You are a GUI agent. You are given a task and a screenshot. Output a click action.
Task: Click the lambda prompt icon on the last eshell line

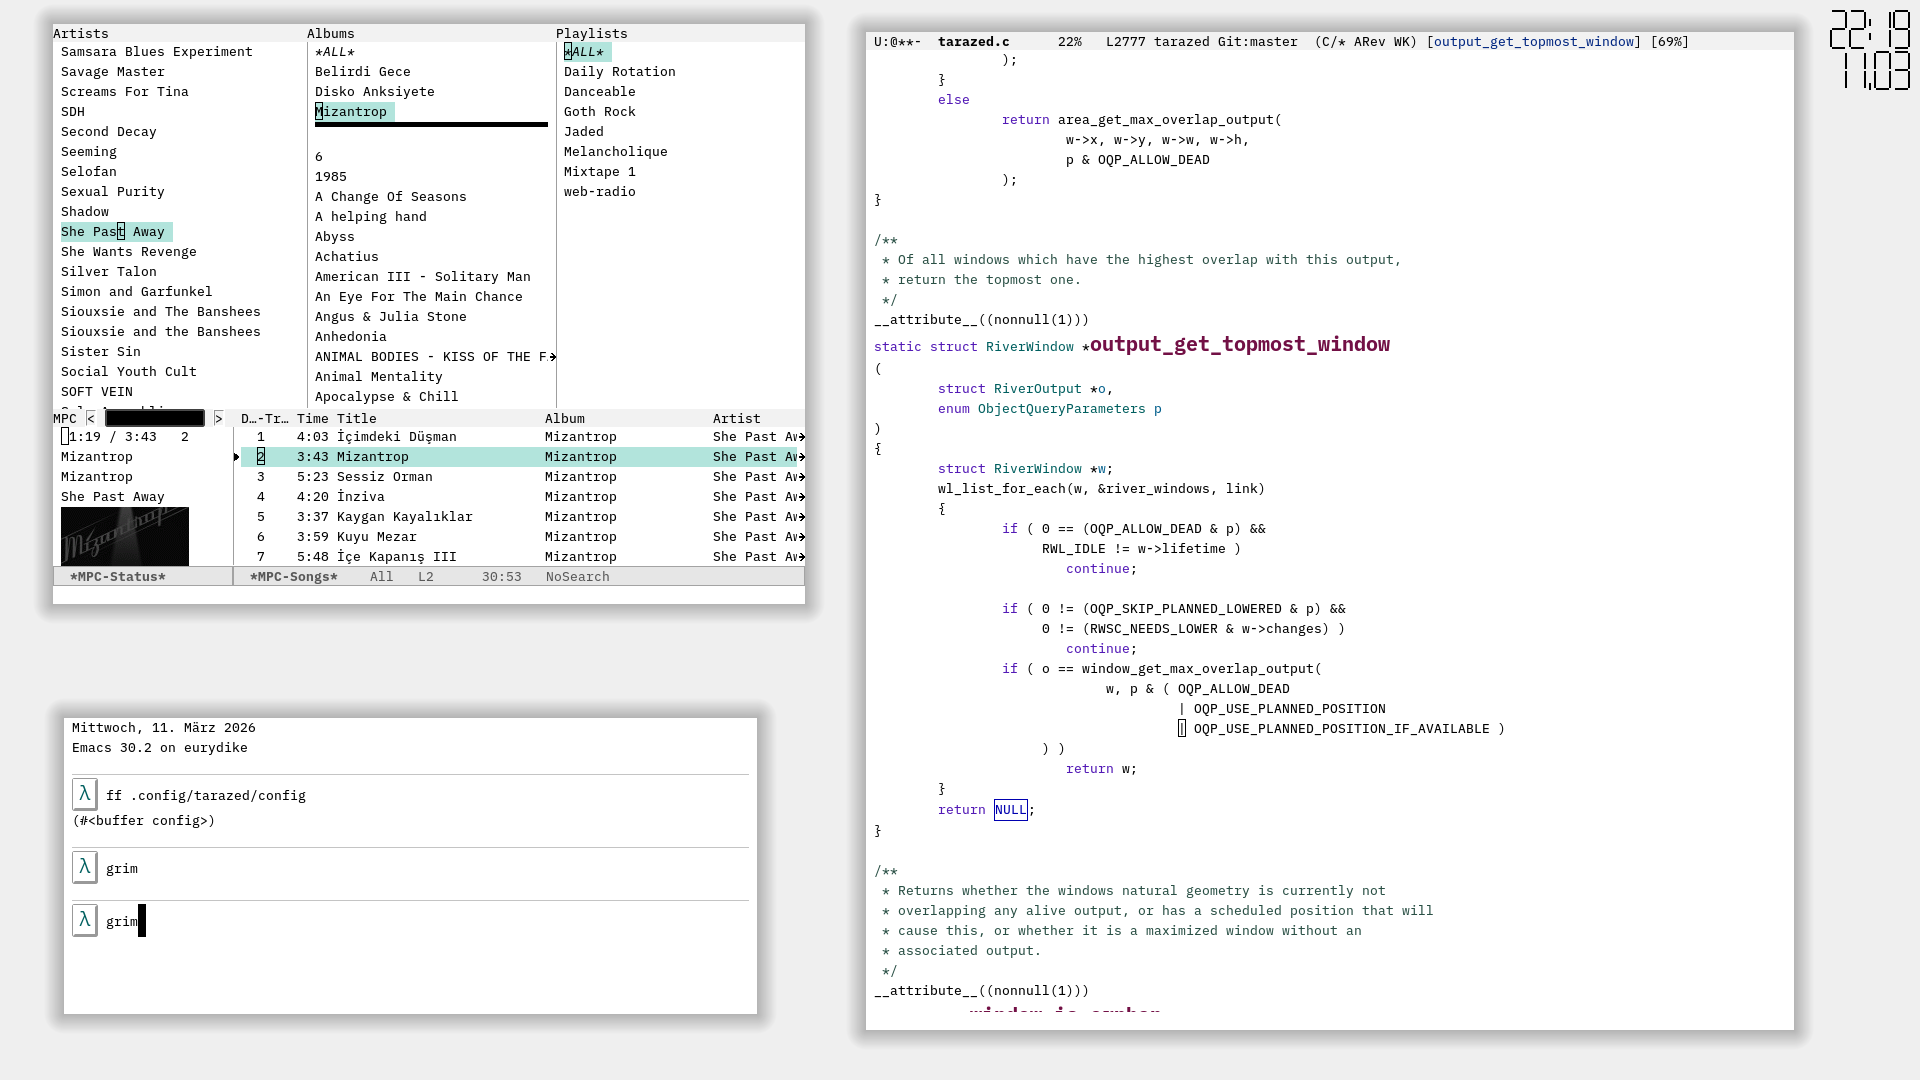85,920
